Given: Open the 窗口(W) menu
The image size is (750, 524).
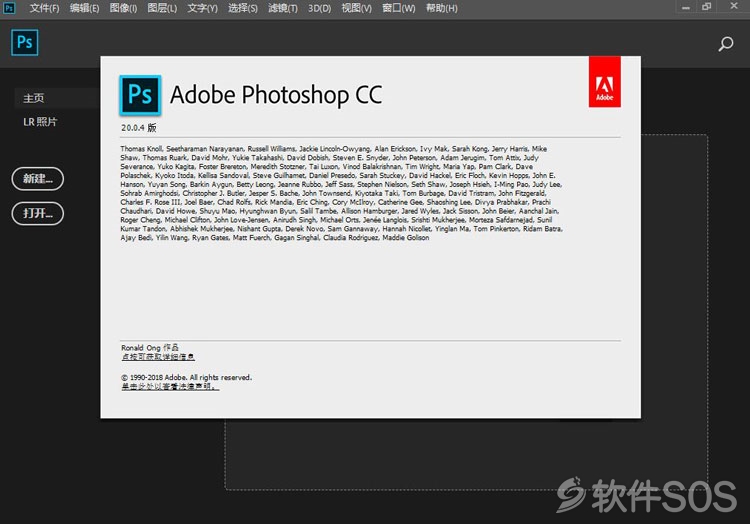Looking at the screenshot, I should tap(398, 8).
